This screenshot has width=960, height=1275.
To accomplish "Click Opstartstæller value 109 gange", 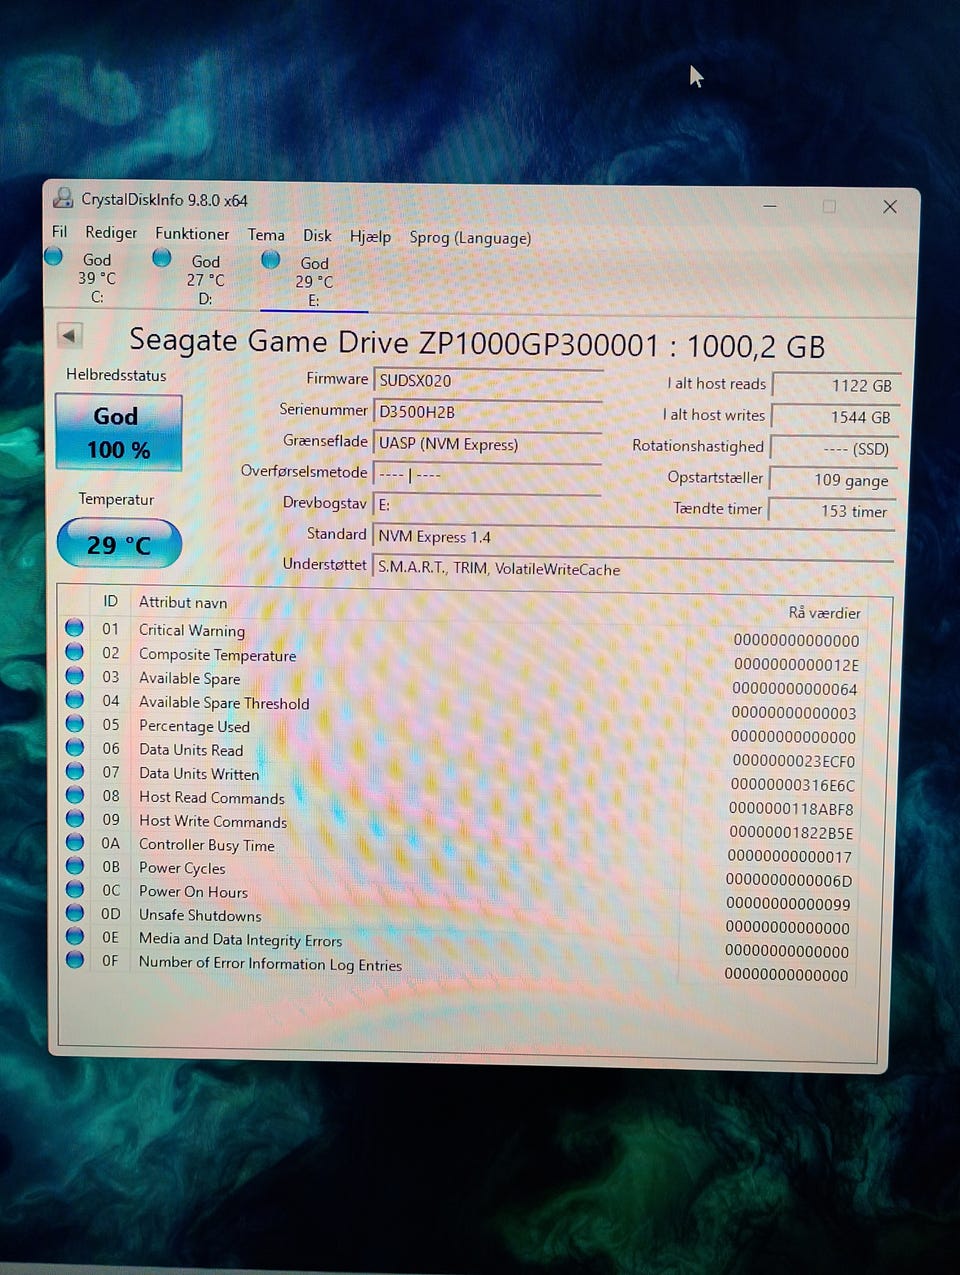I will click(834, 479).
